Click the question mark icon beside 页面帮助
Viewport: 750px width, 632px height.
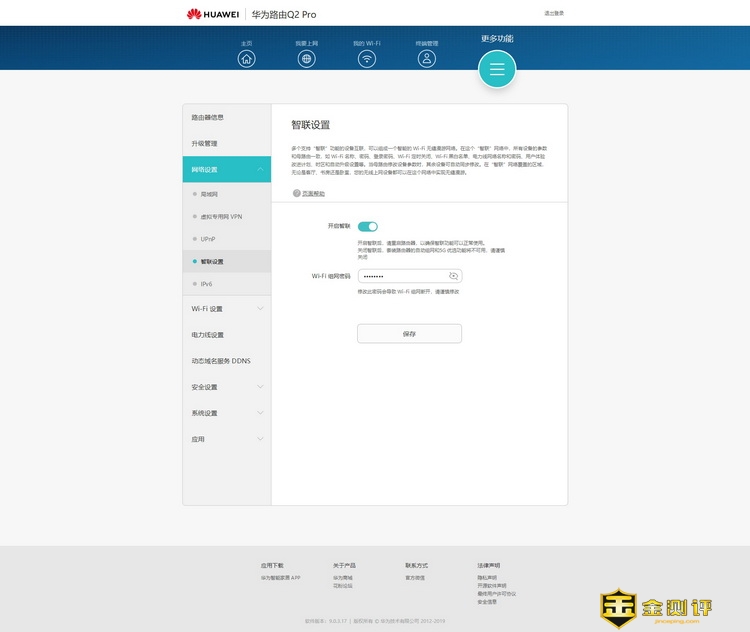[296, 193]
